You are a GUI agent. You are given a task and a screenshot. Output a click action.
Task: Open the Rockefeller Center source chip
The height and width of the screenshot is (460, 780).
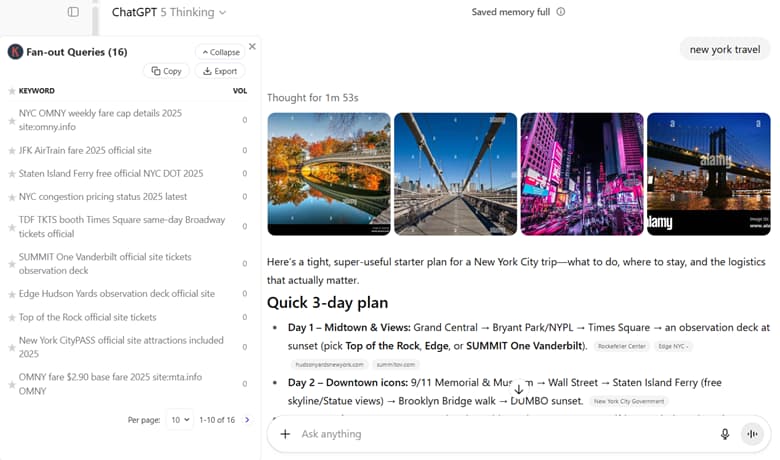point(622,346)
